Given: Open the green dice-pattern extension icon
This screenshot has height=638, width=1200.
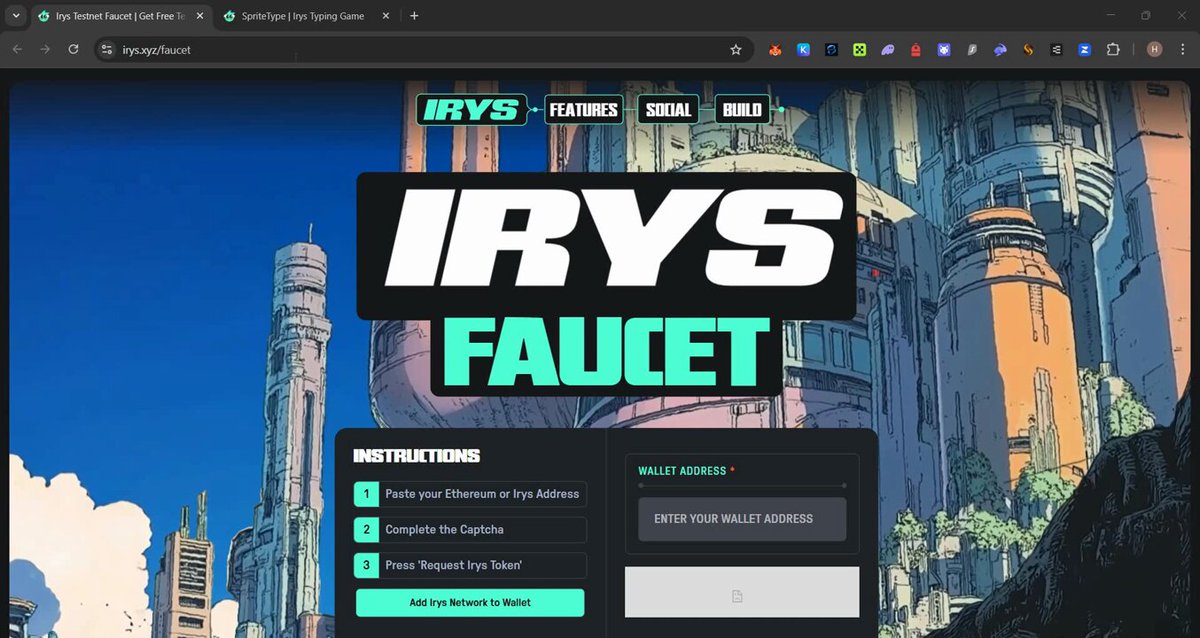Looking at the screenshot, I should click(859, 49).
